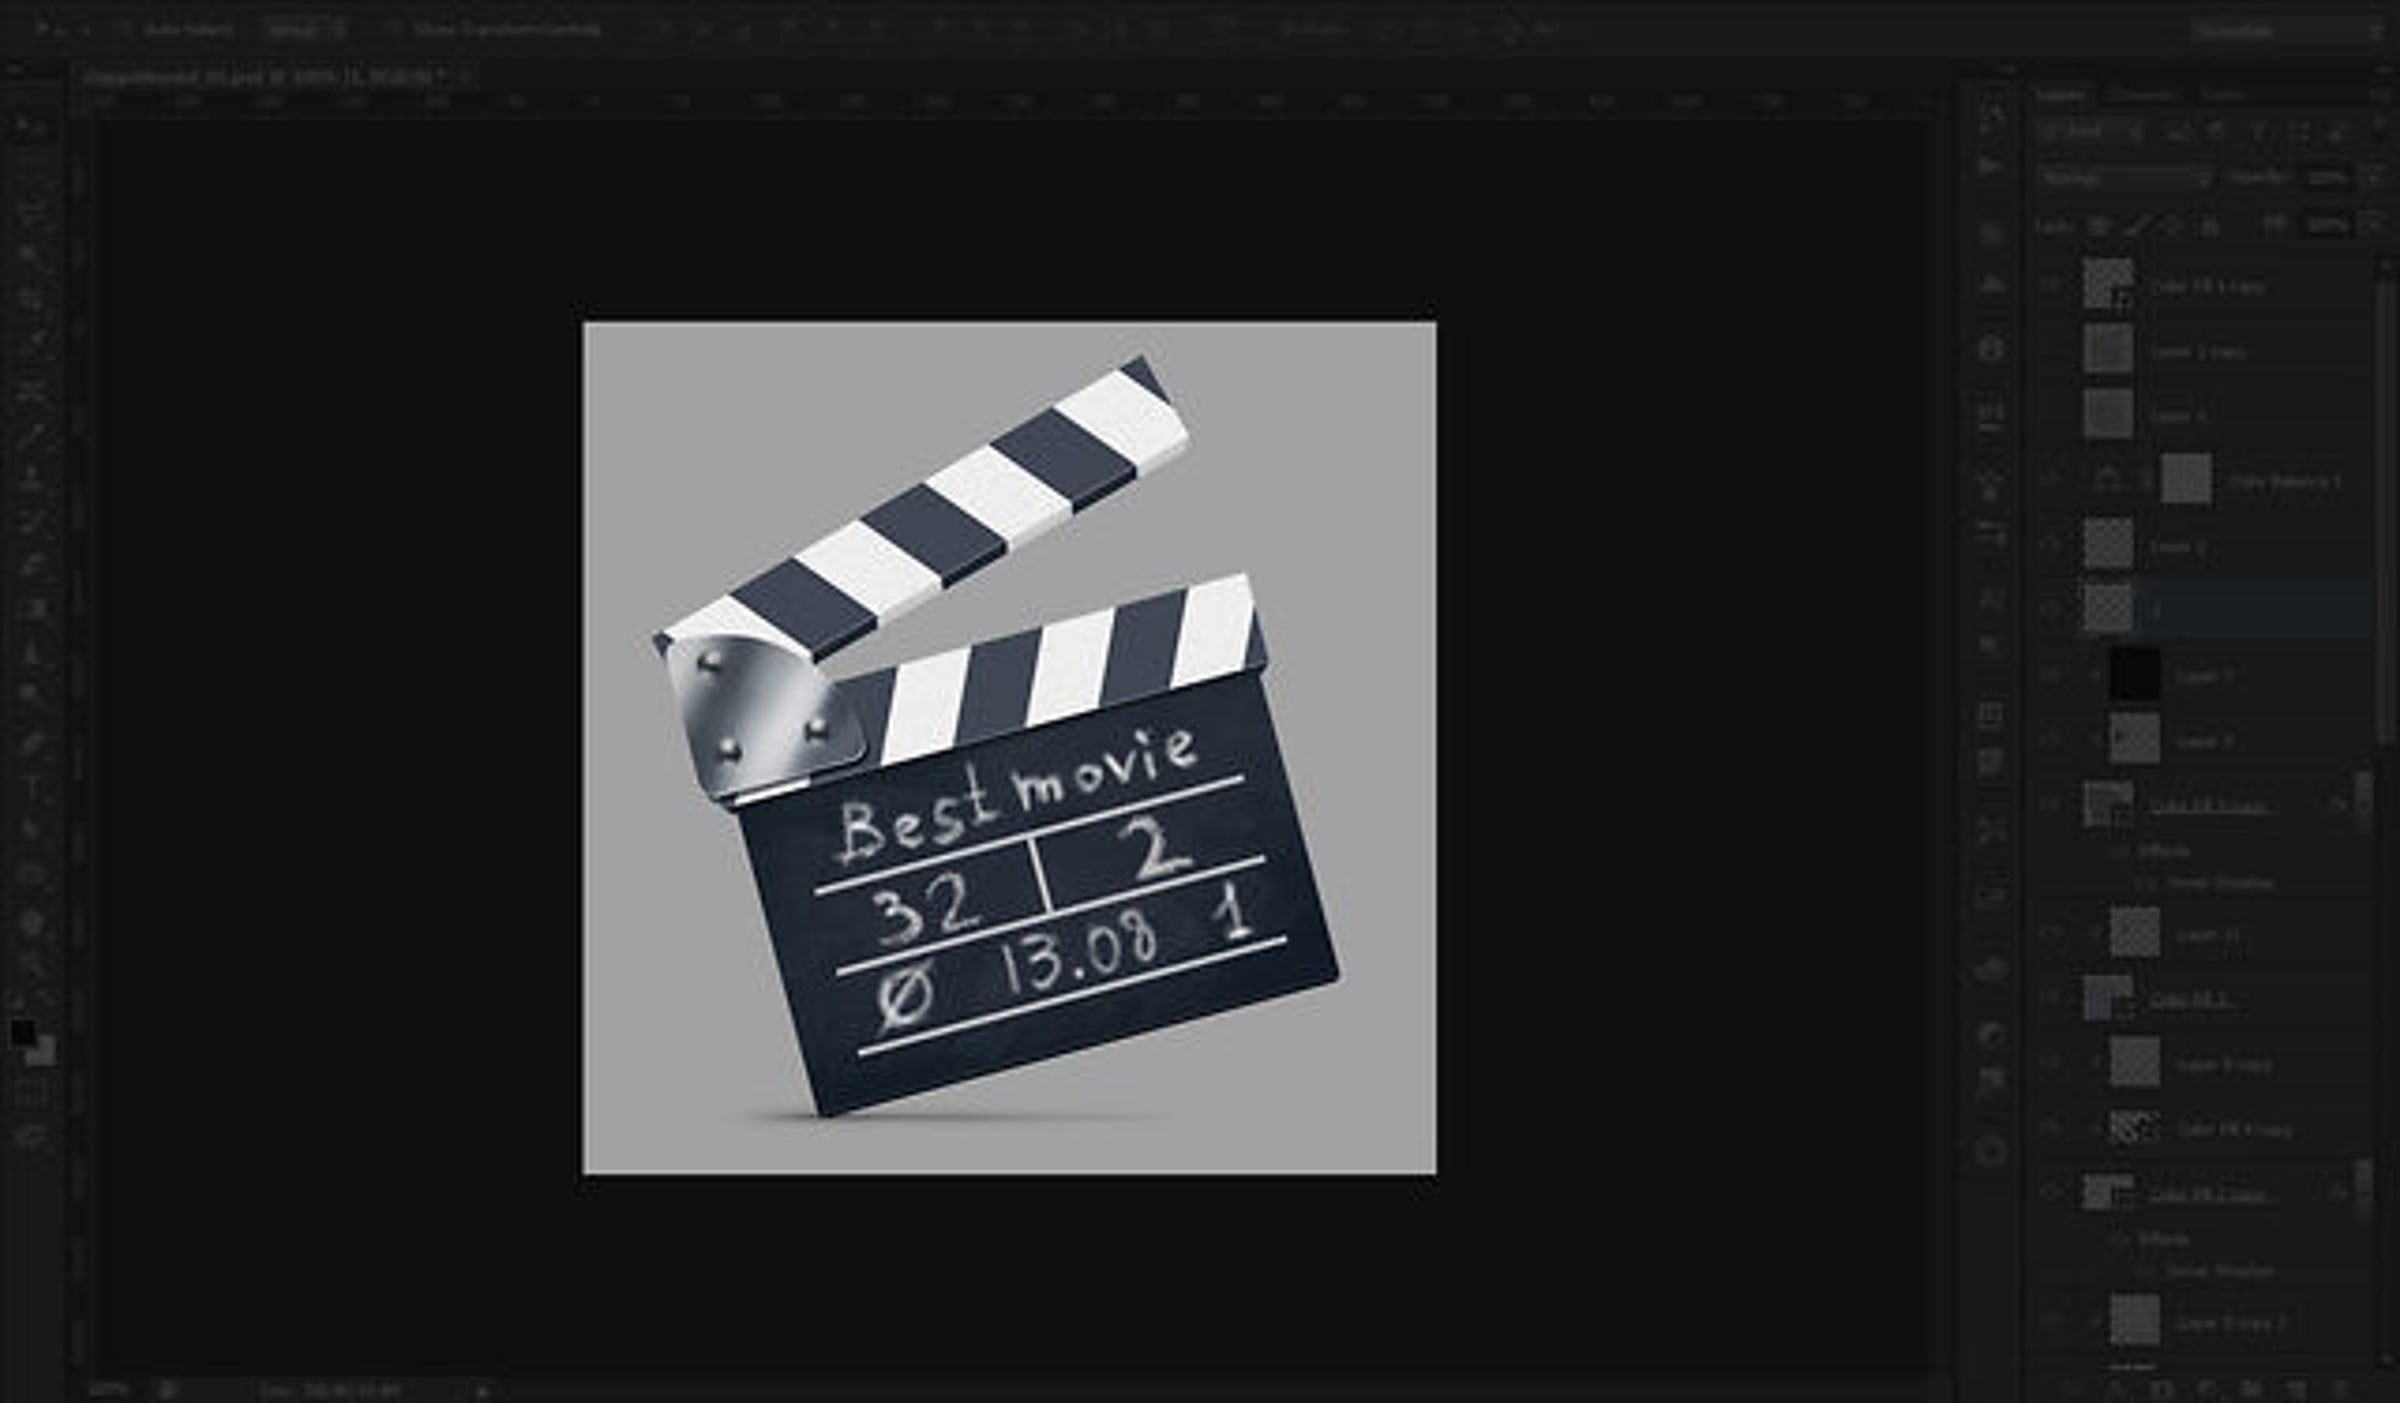
Task: Click the background color swatch
Action: pos(41,1050)
